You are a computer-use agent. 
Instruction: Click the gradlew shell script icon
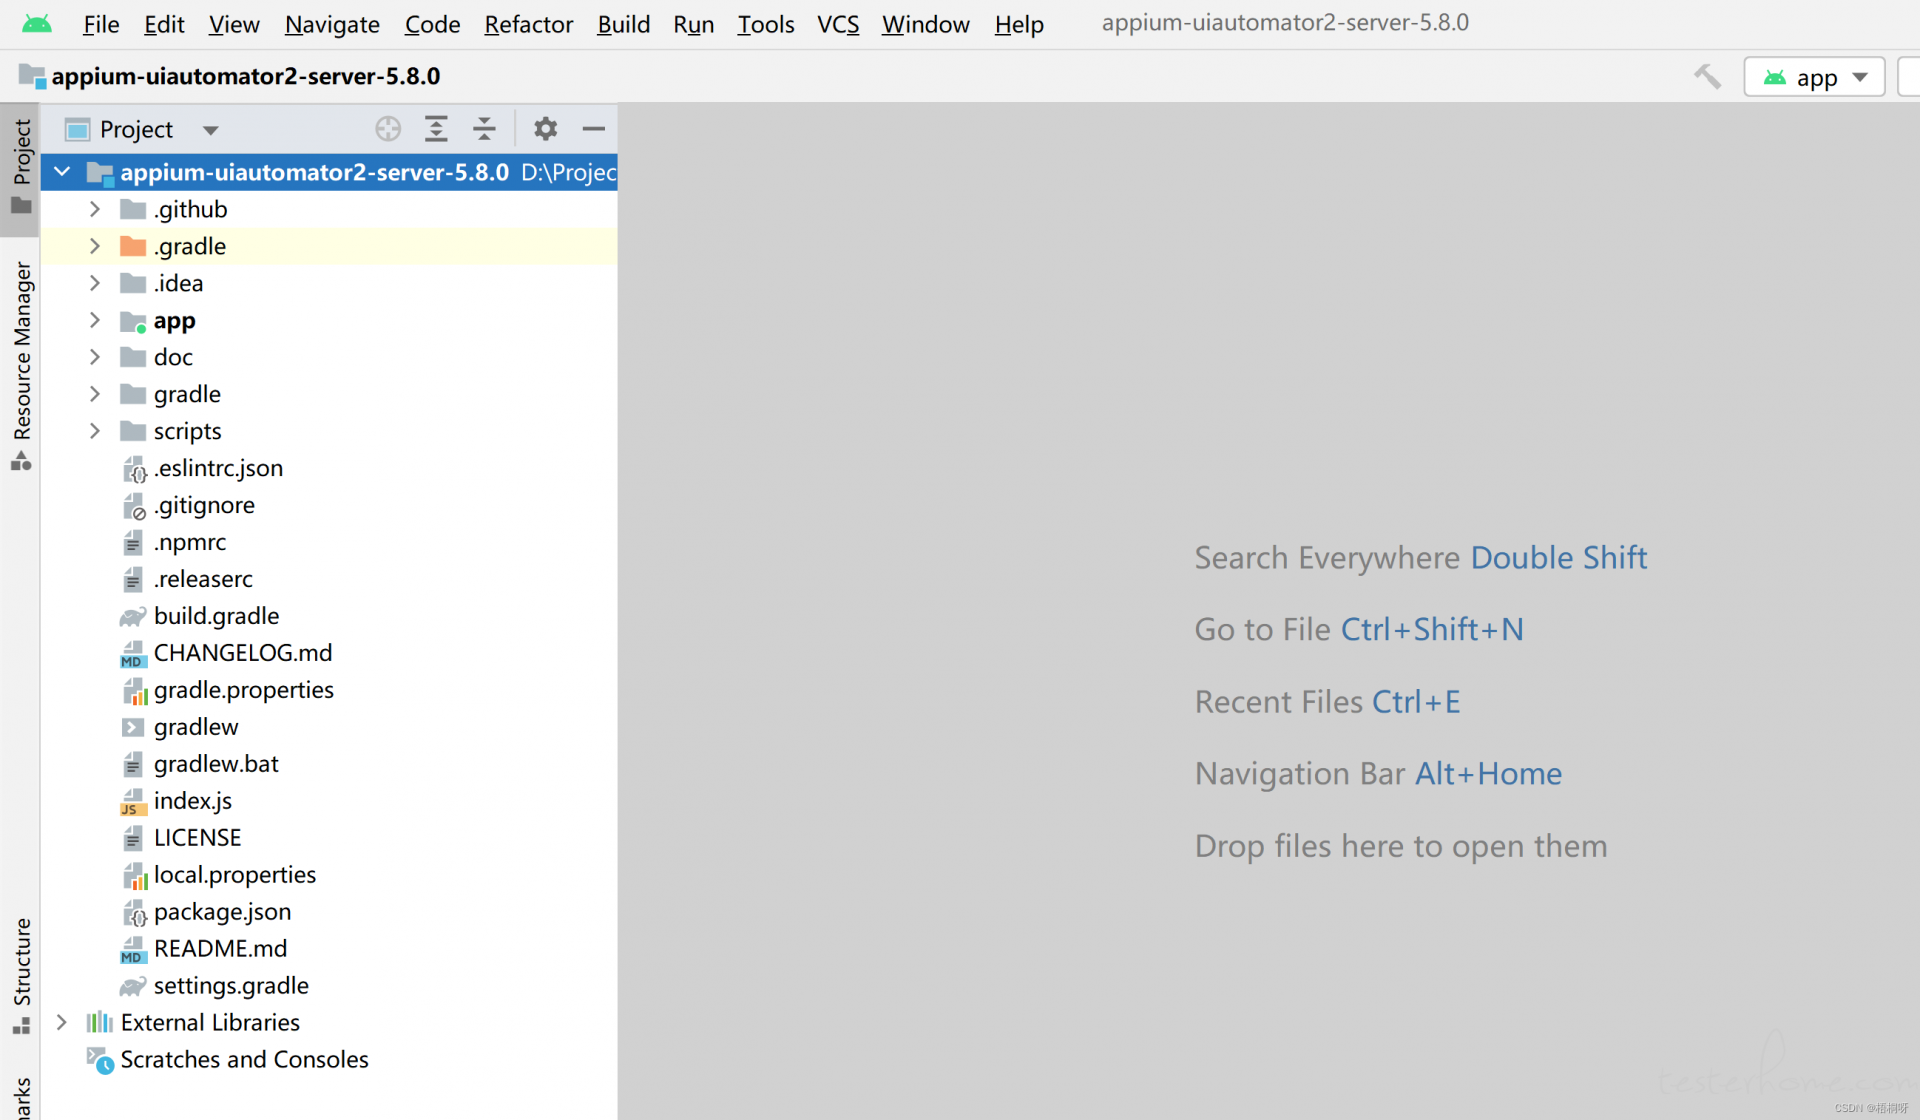click(x=133, y=727)
